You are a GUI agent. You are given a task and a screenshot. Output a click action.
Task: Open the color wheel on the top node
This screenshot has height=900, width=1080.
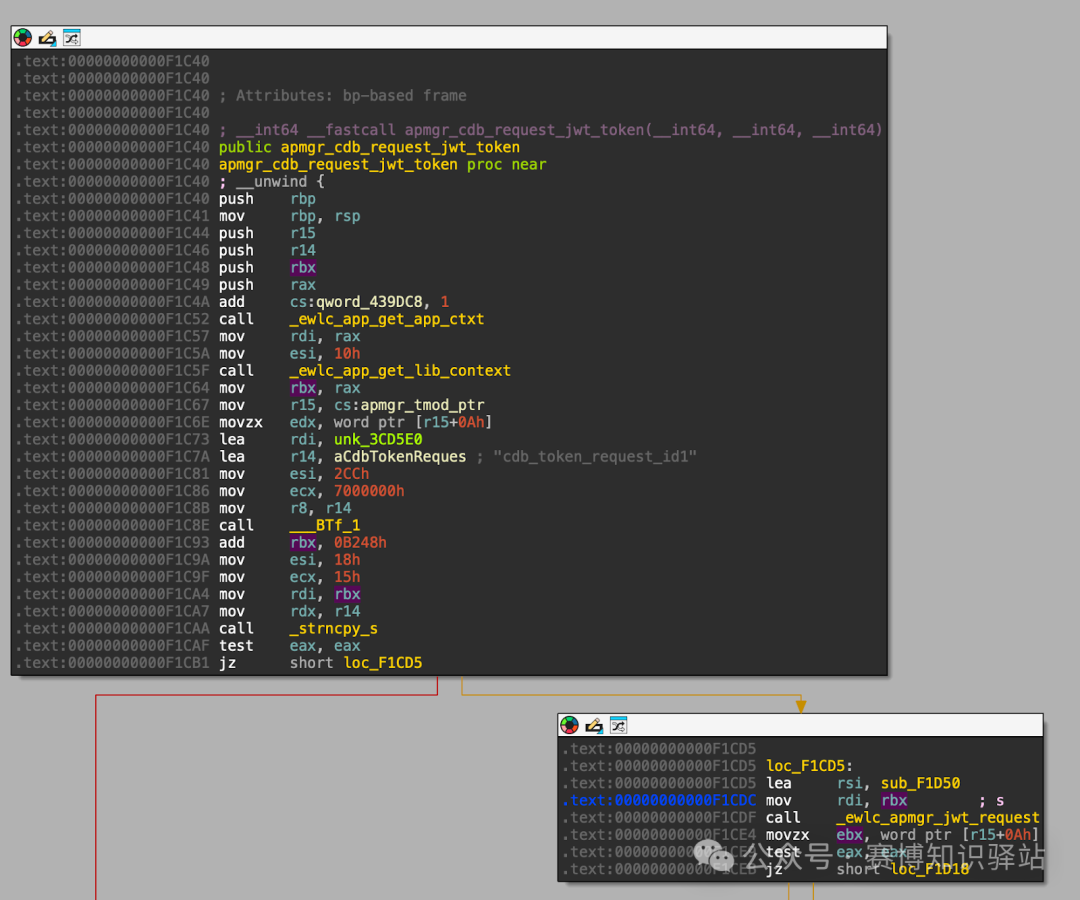tap(22, 37)
